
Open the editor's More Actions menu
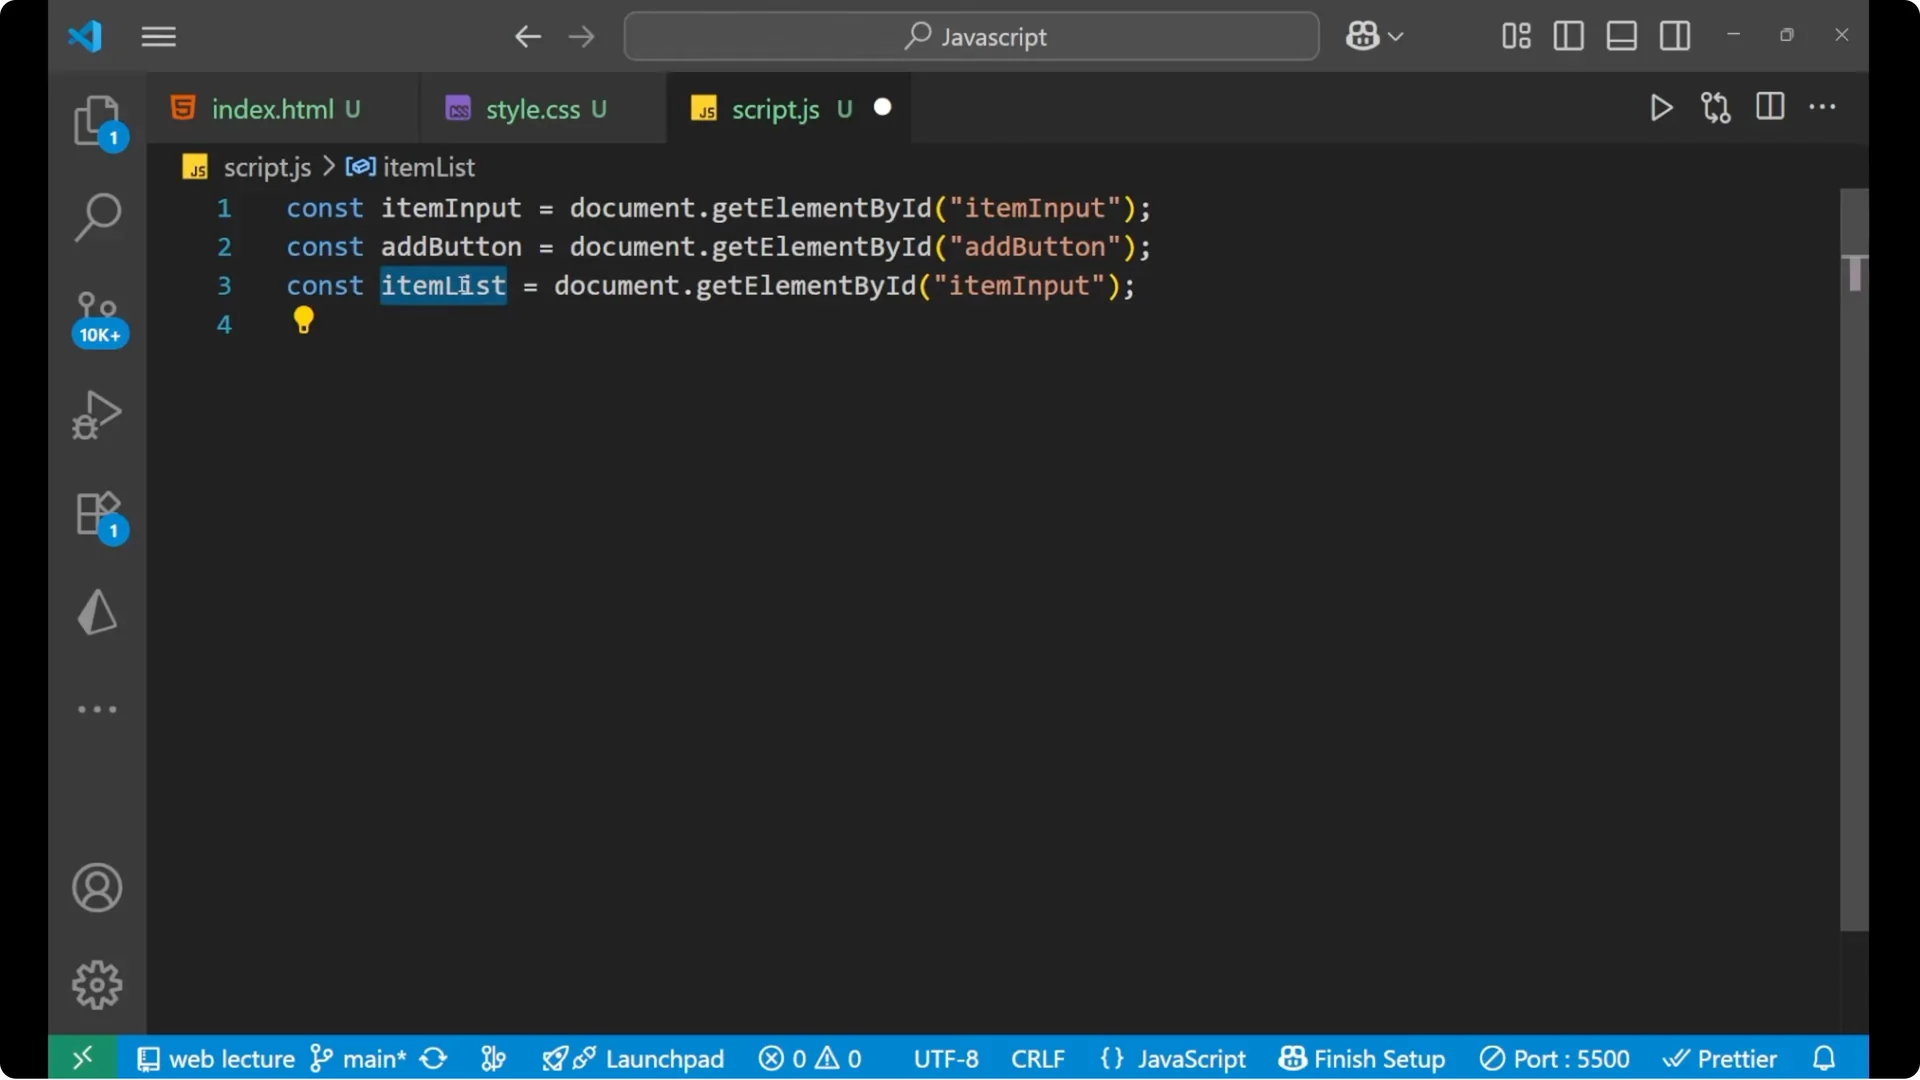pyautogui.click(x=1824, y=108)
